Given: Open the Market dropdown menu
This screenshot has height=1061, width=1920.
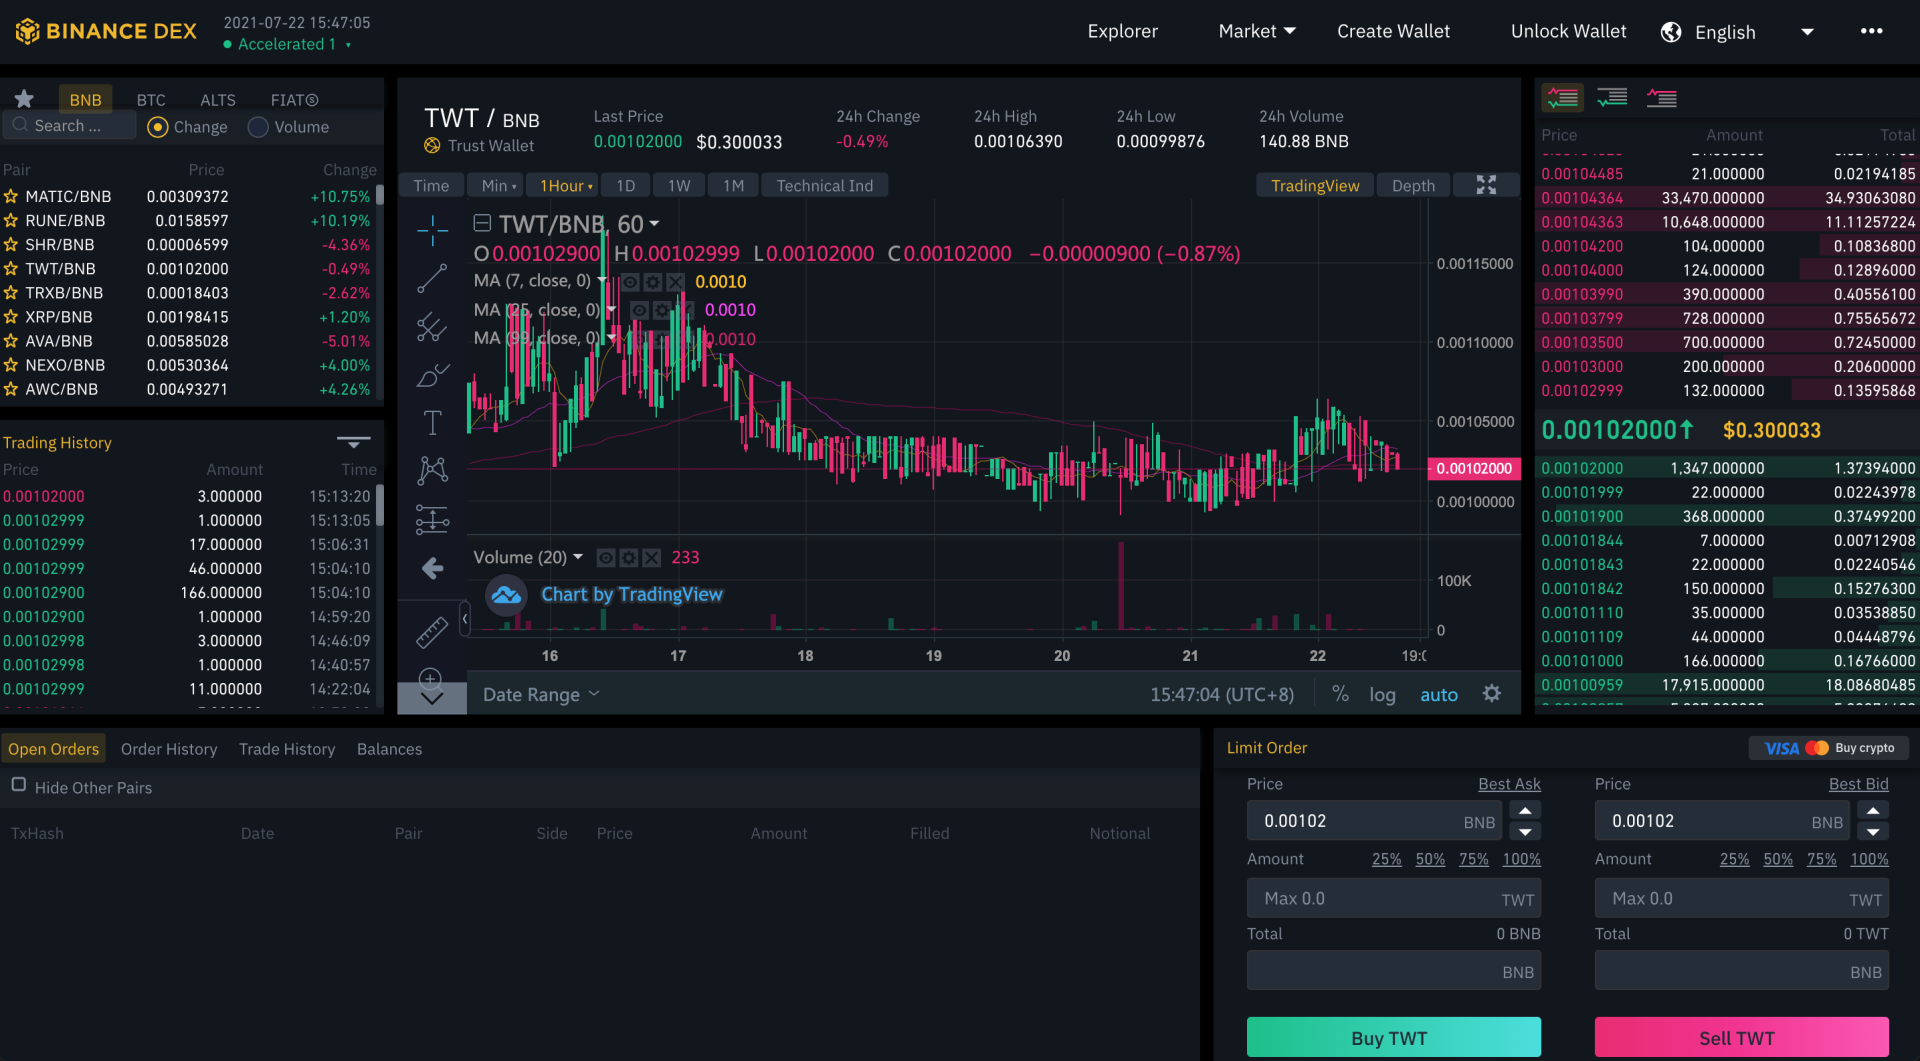Looking at the screenshot, I should click(1256, 31).
